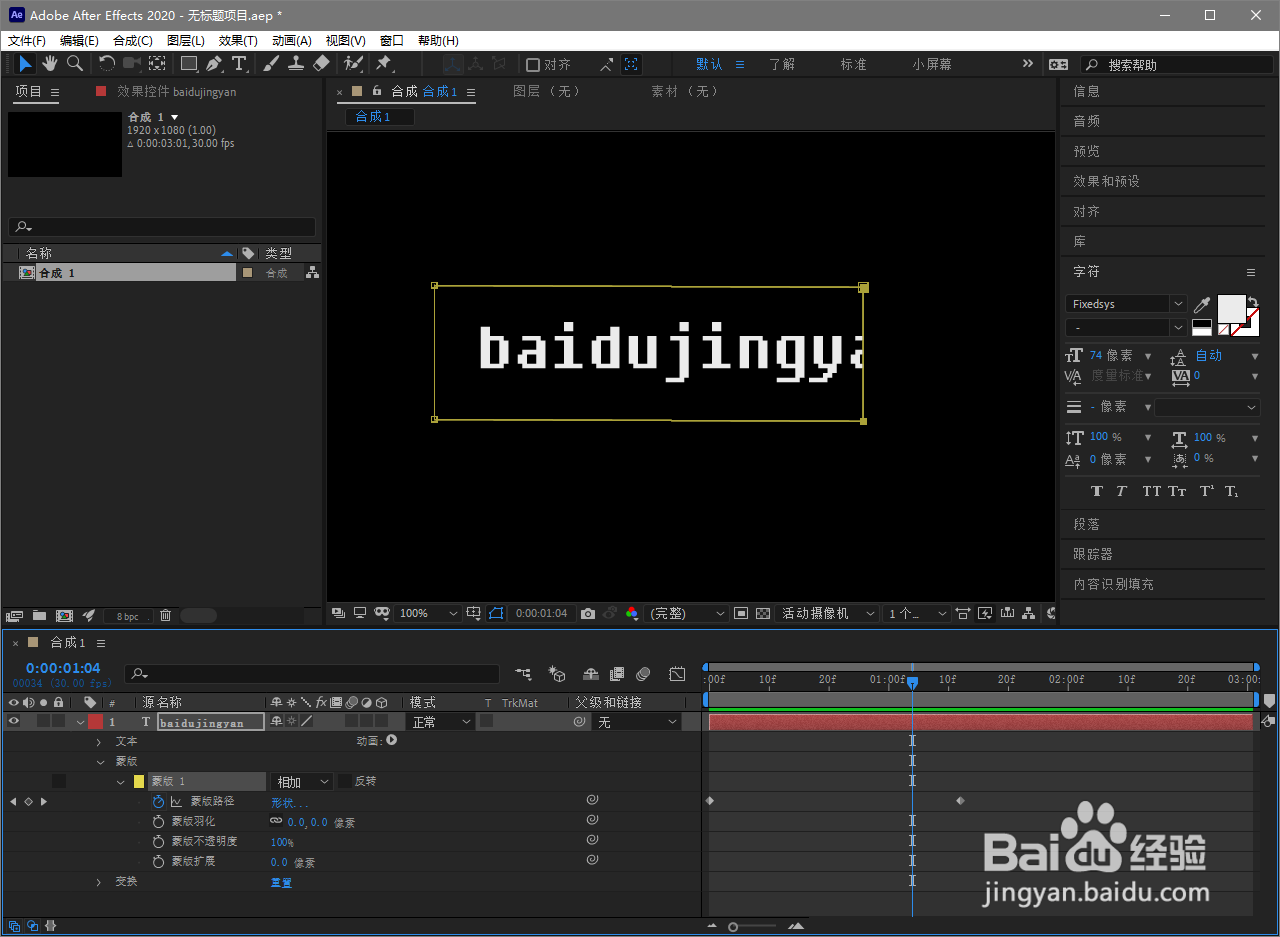Open the 活动摄像机 view dropdown
The image size is (1280, 937).
pyautogui.click(x=829, y=613)
